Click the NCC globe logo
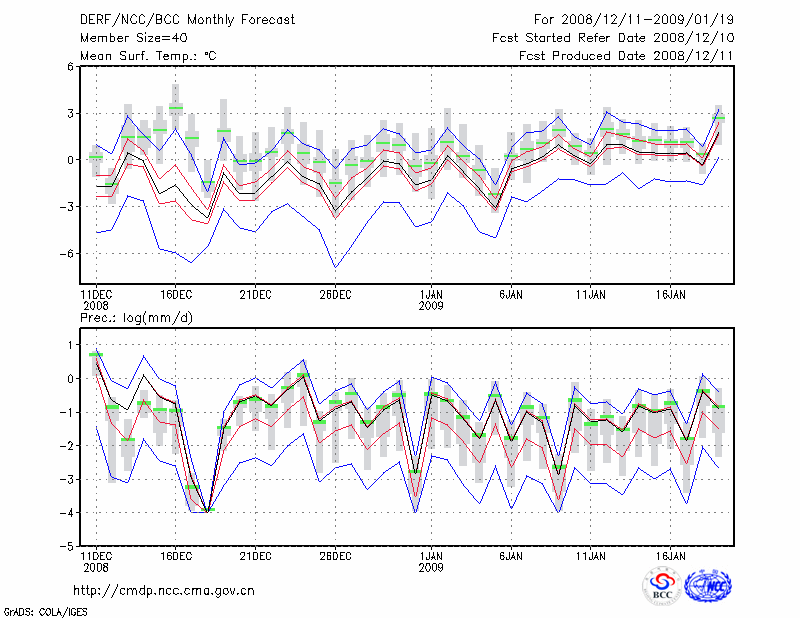Viewport: 800px width, 618px height. click(x=707, y=586)
